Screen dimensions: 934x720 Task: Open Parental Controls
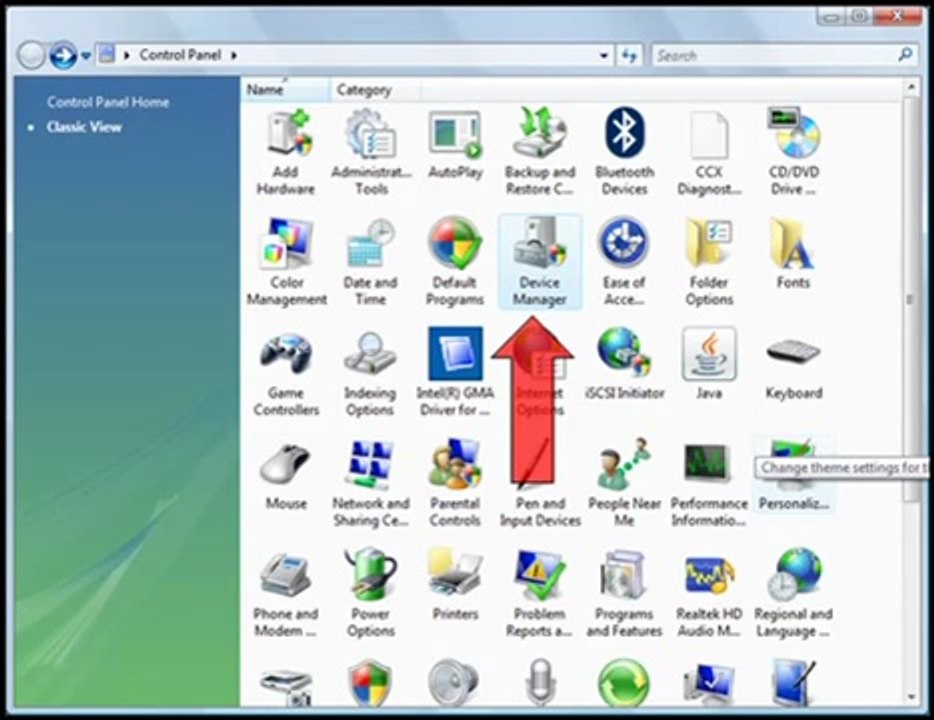pos(455,484)
